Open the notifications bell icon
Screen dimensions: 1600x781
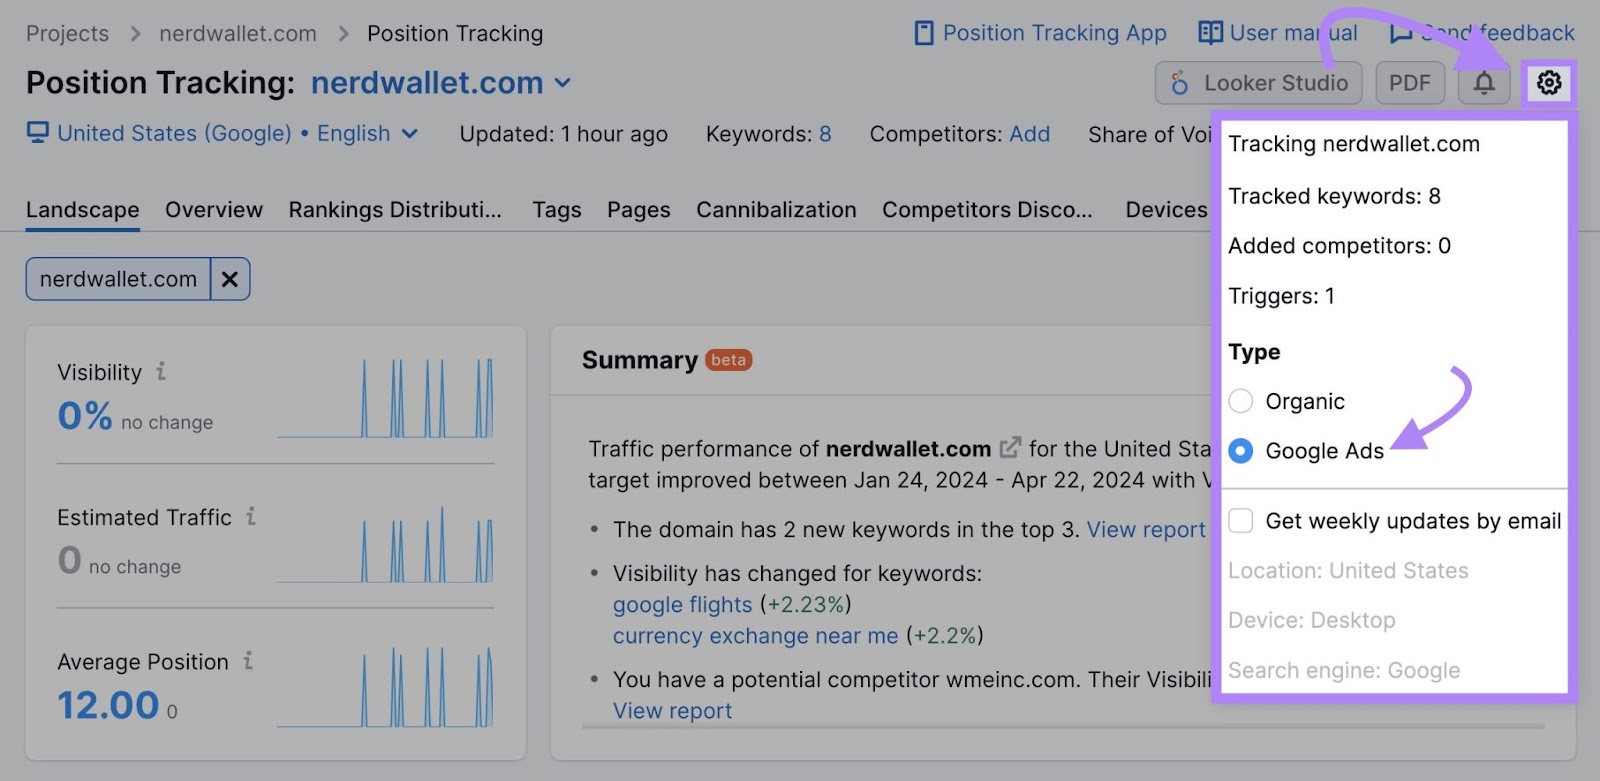[x=1484, y=83]
